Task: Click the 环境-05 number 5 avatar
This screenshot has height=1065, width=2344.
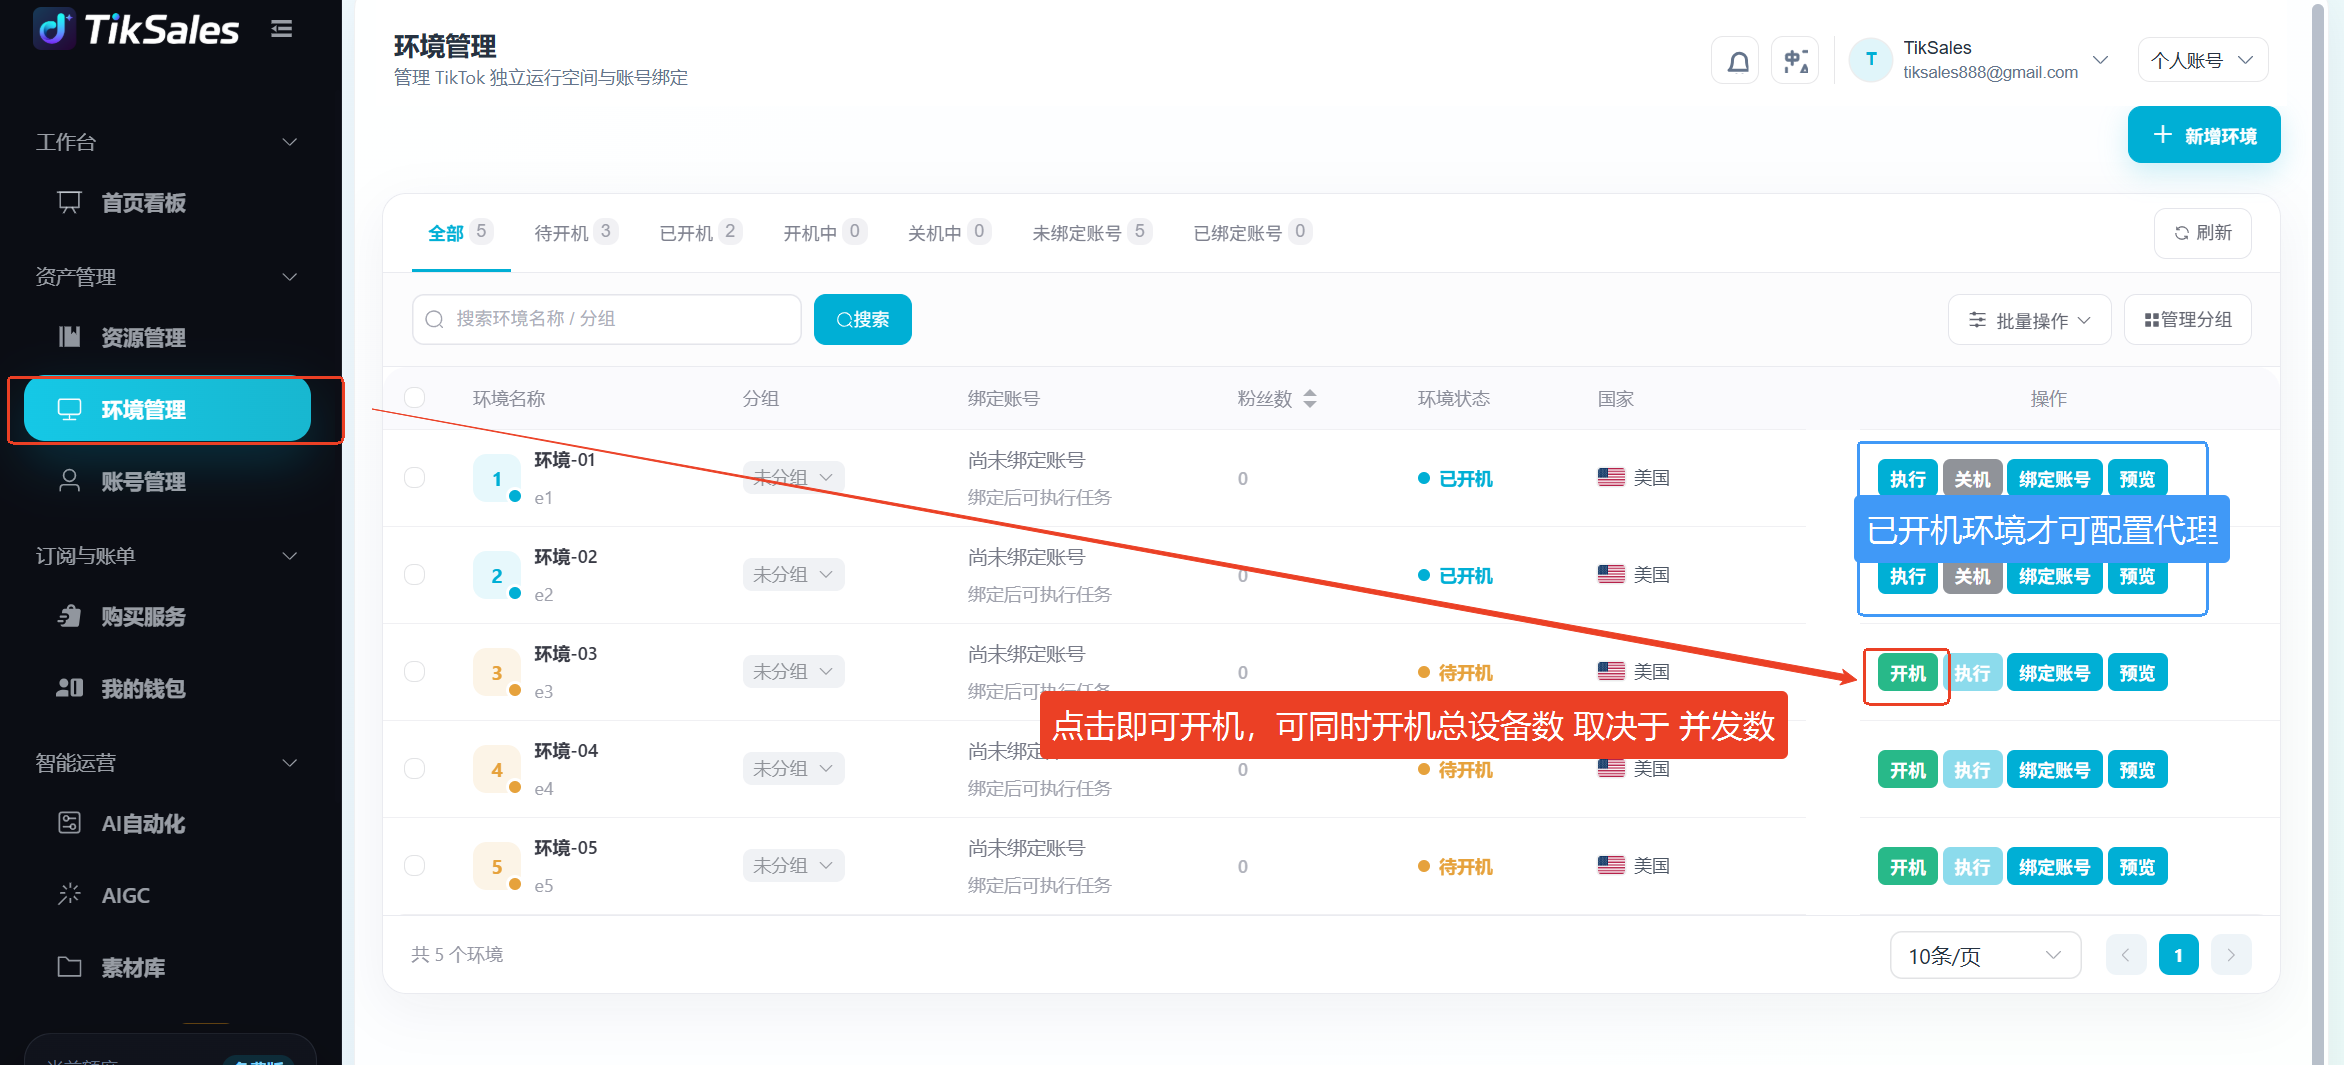Action: point(497,866)
